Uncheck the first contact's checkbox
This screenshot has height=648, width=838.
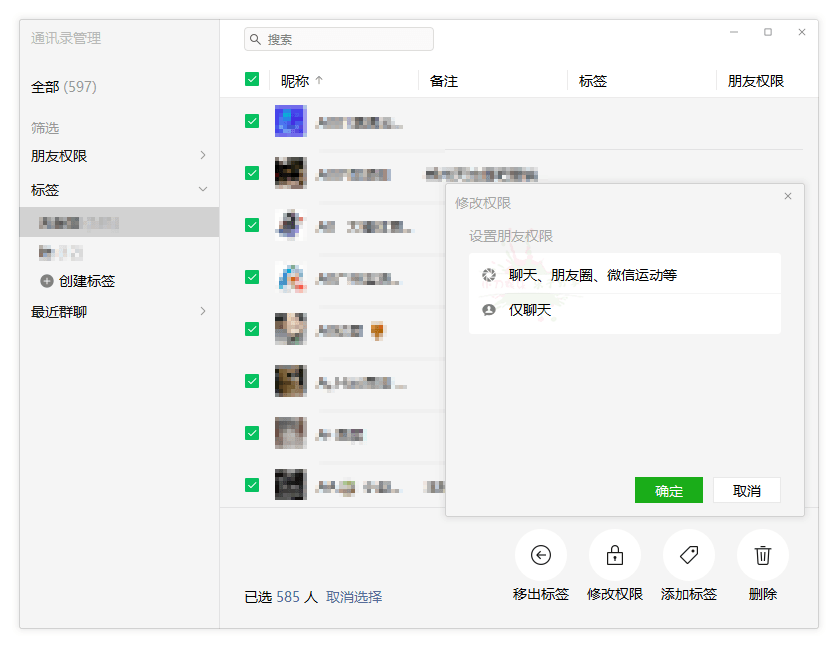252,121
